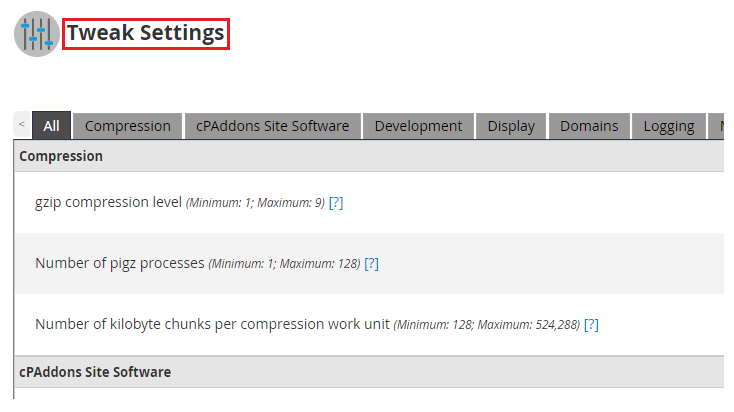Click the Tweak Settings sliders icon
Screen dimensions: 734x412
click(x=37, y=34)
